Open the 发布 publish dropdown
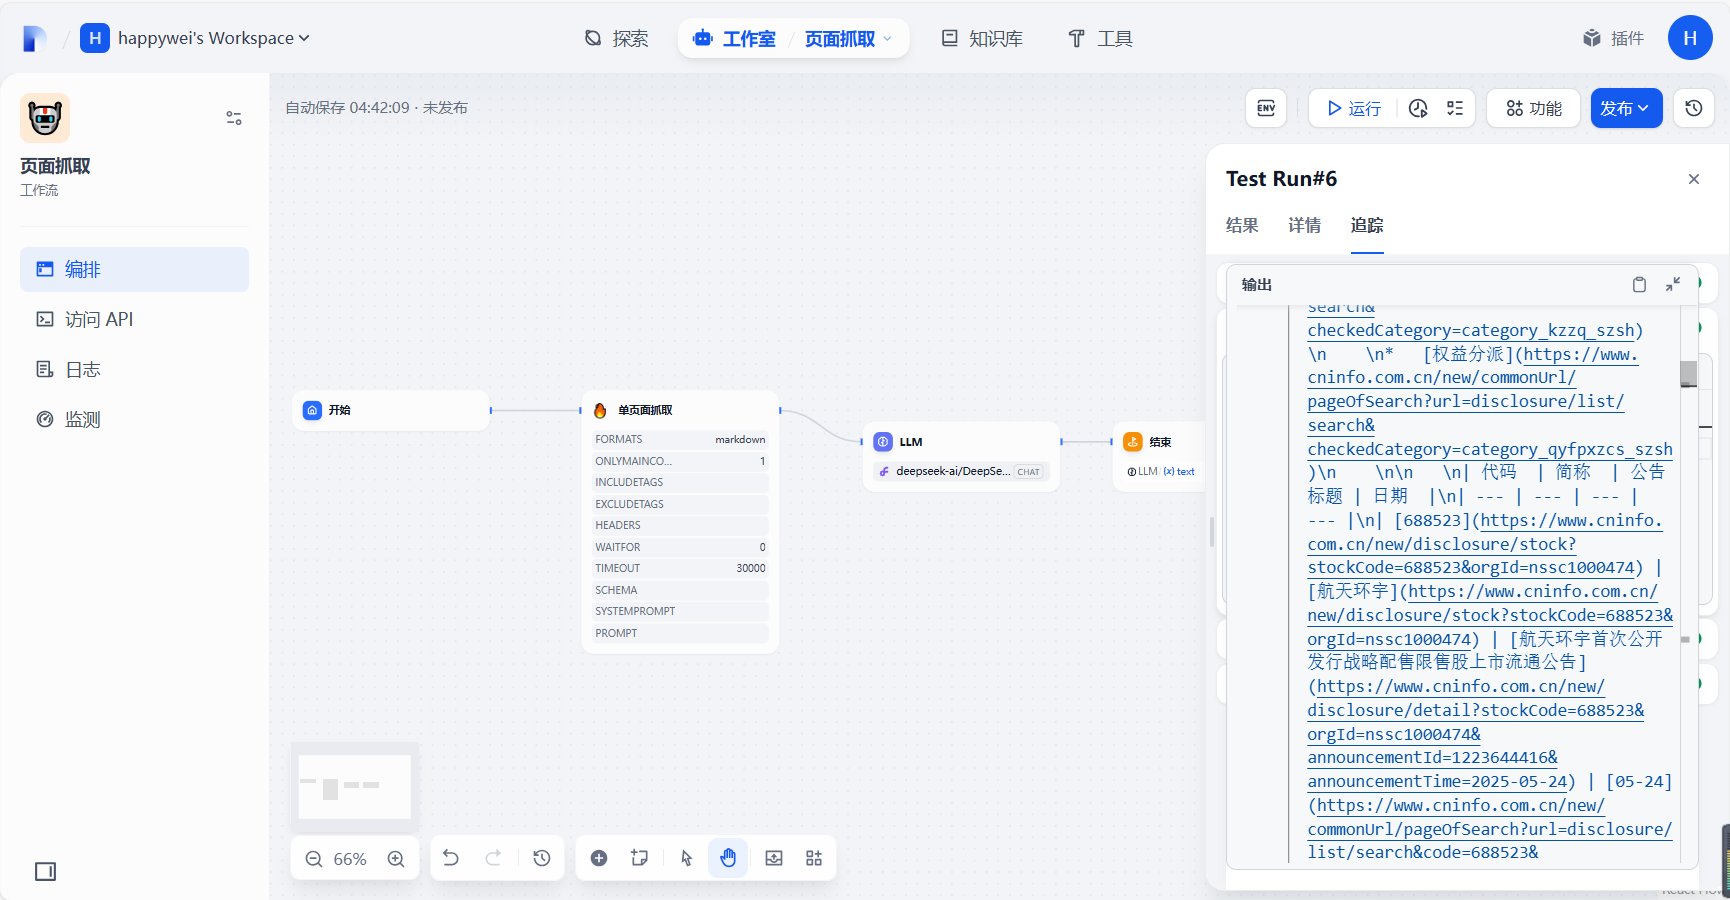 (1626, 108)
